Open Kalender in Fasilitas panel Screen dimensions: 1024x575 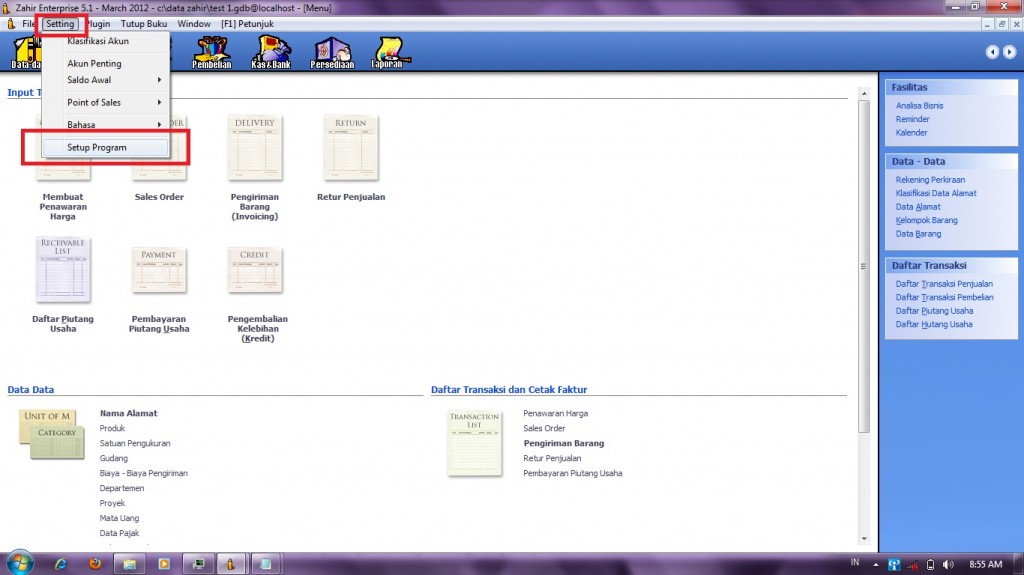click(911, 133)
